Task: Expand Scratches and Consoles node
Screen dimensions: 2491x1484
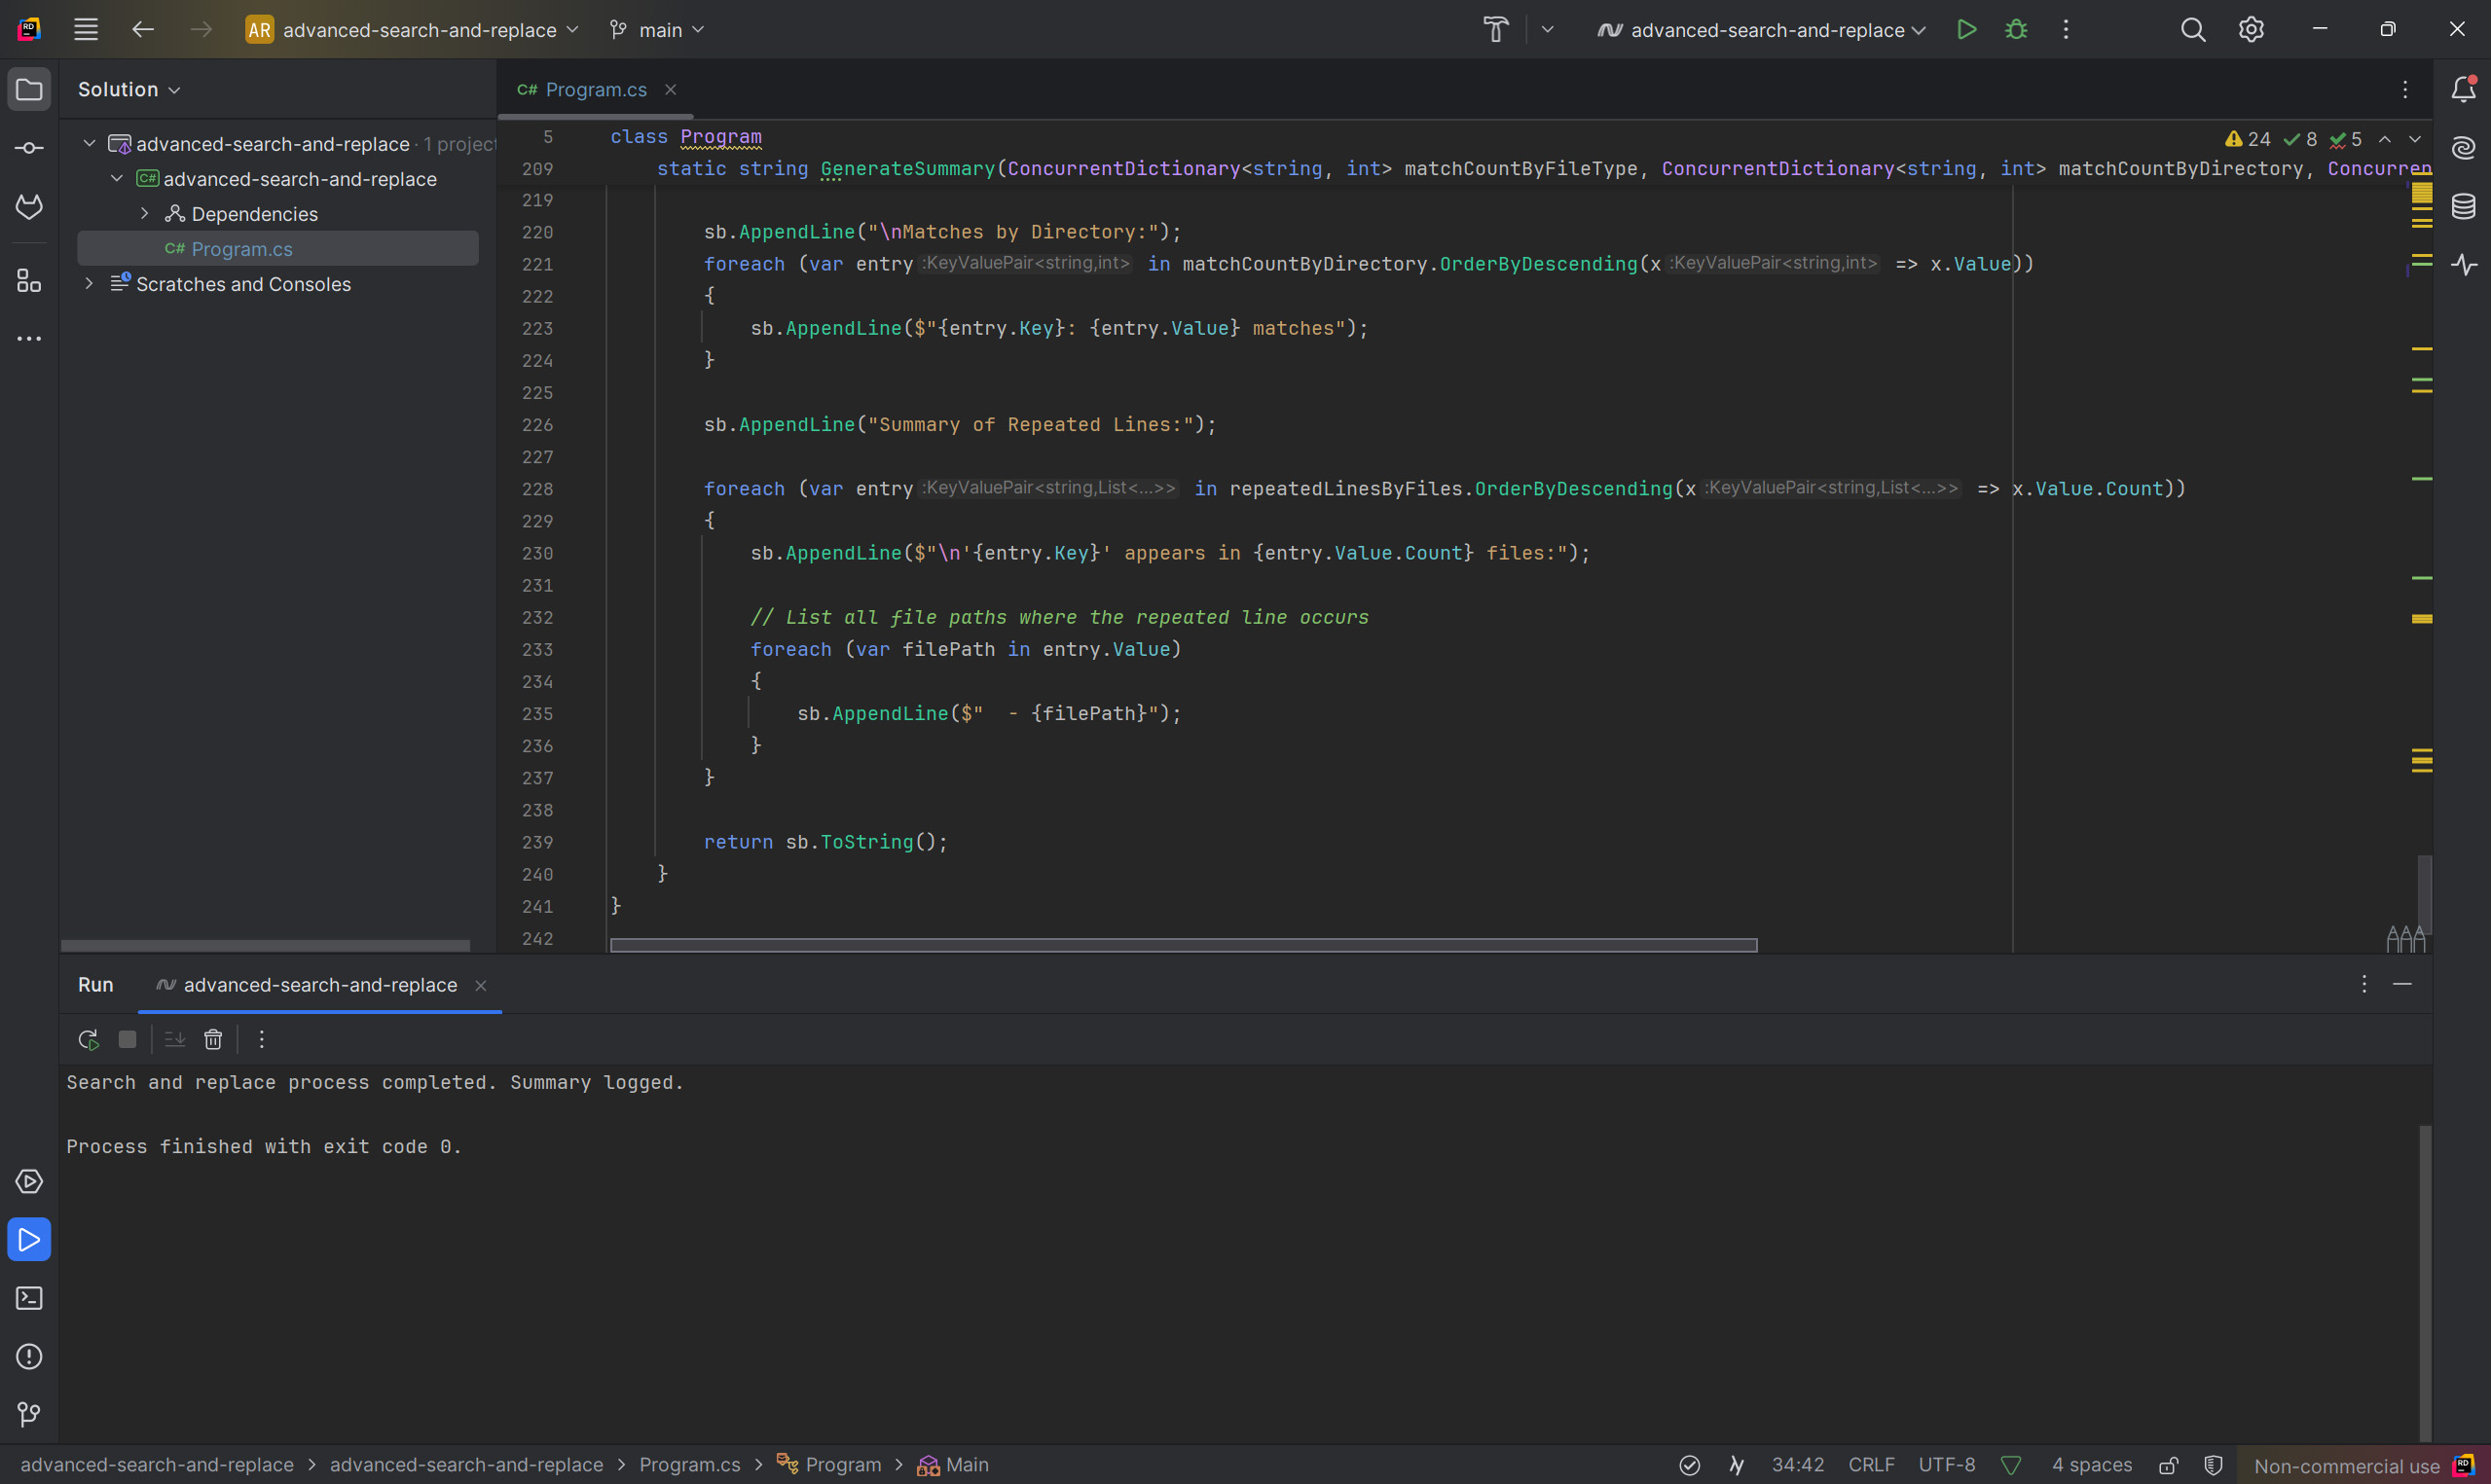Action: point(89,284)
